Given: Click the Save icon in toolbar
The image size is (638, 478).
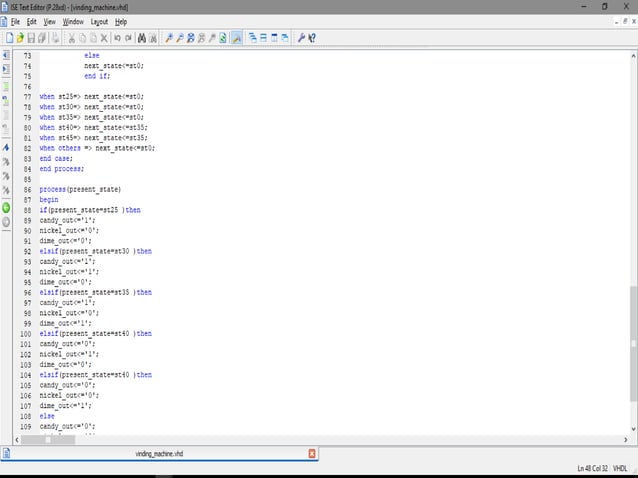Looking at the screenshot, I should pyautogui.click(x=32, y=37).
